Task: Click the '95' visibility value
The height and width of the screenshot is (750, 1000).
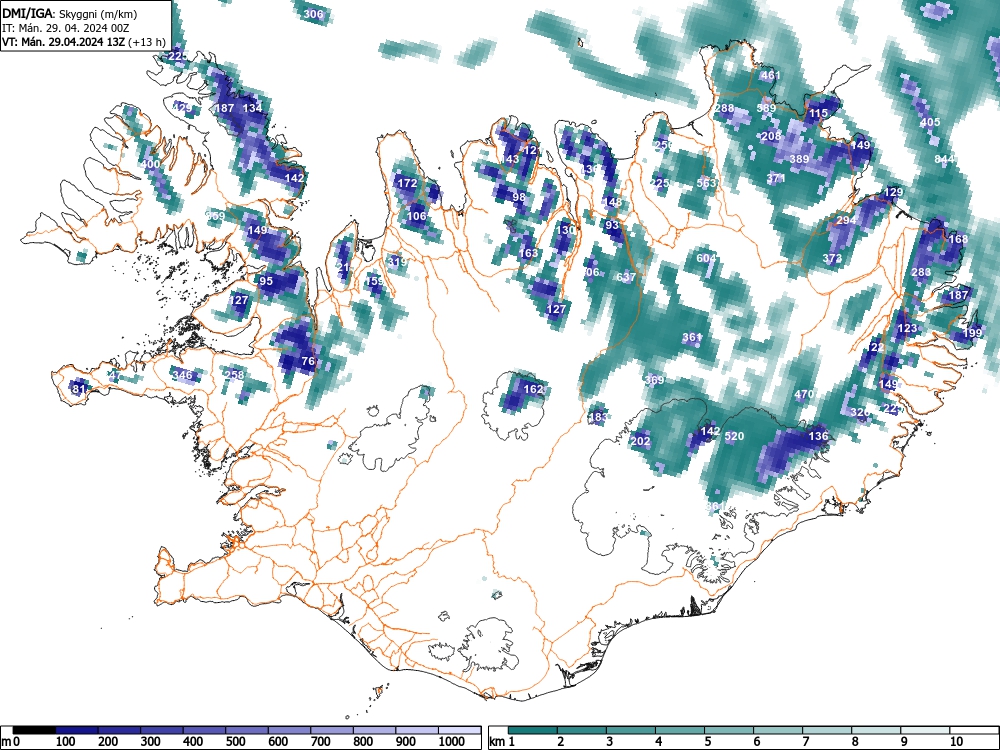Action: click(x=266, y=281)
